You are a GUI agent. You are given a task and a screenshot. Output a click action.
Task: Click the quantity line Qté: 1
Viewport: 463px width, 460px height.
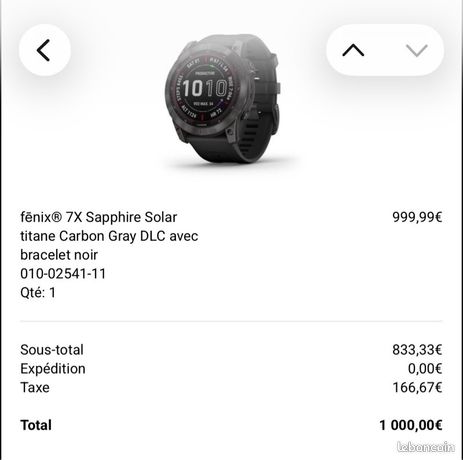tap(38, 293)
